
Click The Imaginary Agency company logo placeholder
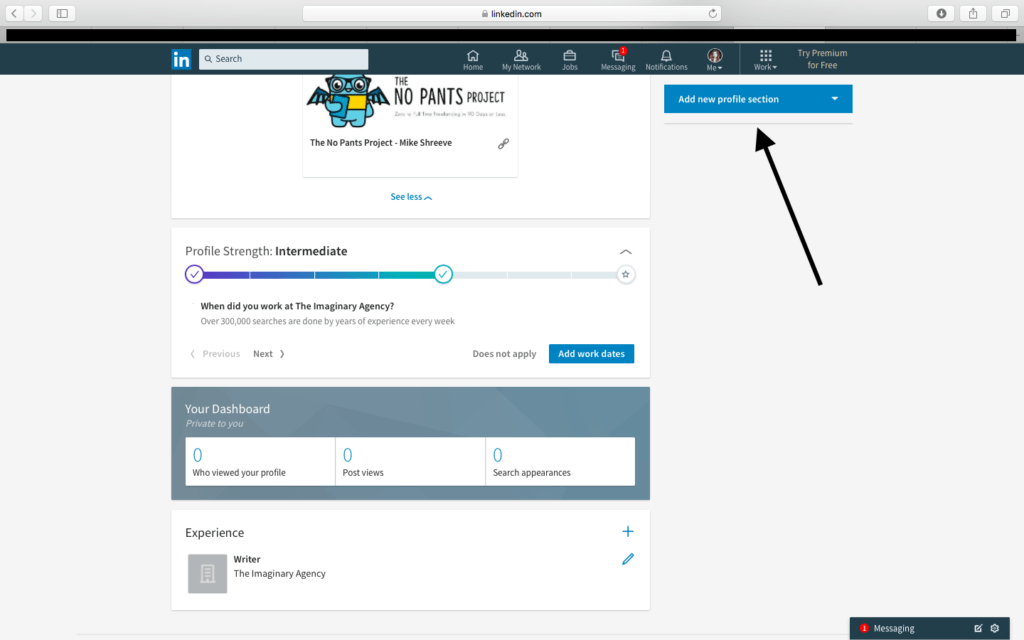tap(208, 573)
